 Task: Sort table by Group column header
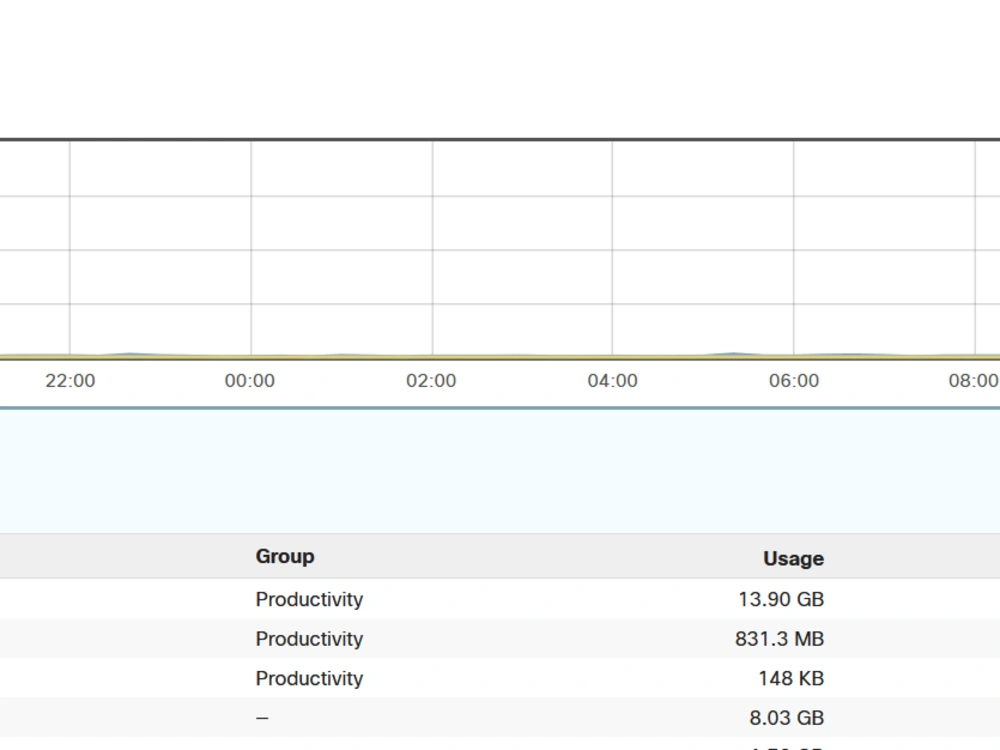[285, 556]
